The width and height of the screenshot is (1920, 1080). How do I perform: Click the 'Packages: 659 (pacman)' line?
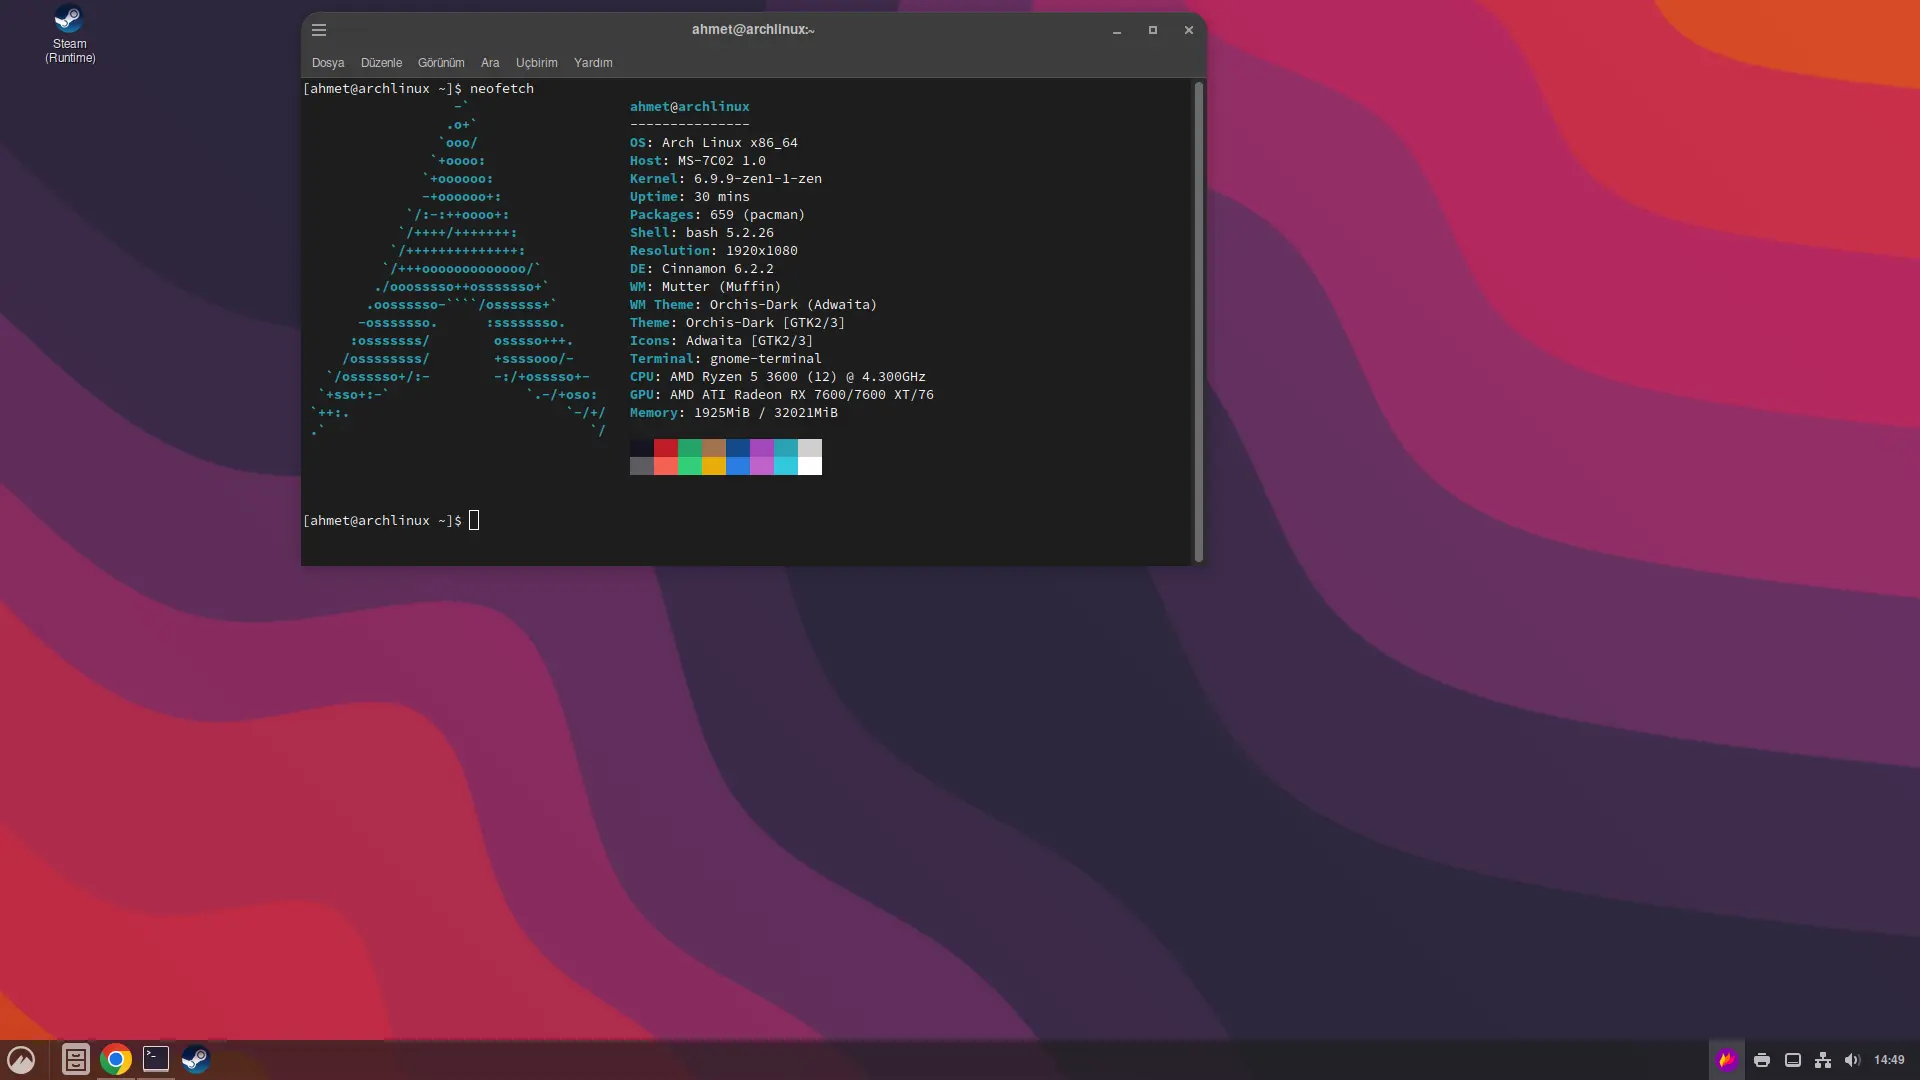click(717, 215)
